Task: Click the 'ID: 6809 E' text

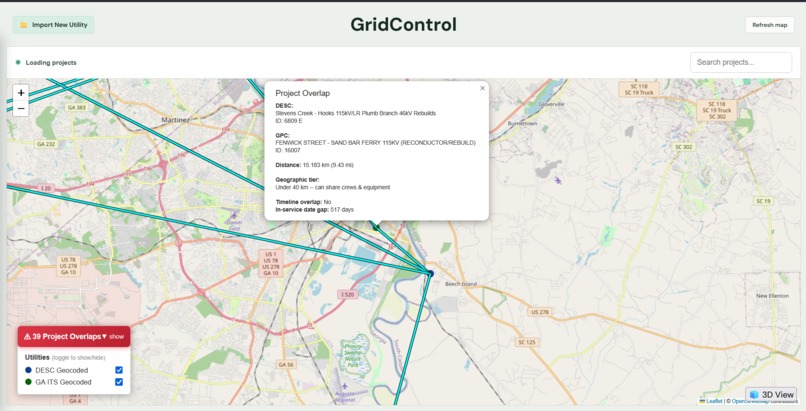Action: [289, 121]
